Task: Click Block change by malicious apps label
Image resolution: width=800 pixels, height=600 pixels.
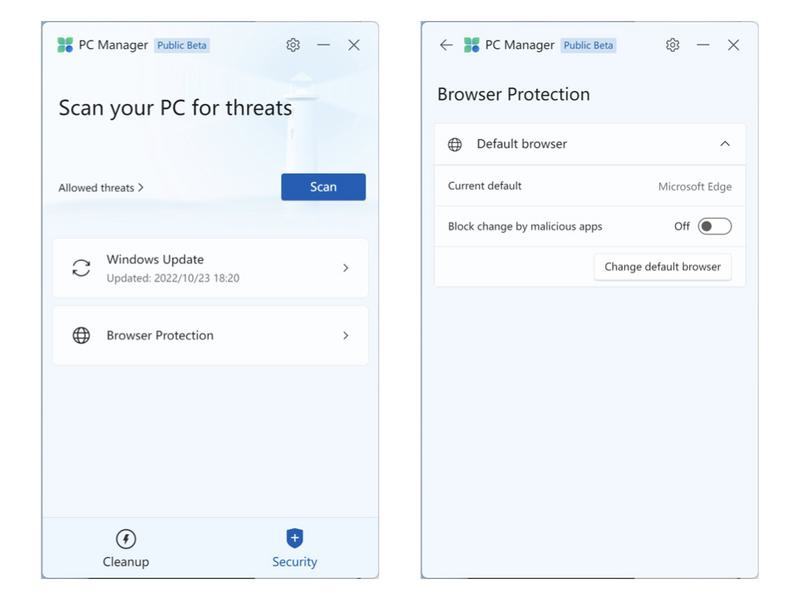Action: point(525,227)
